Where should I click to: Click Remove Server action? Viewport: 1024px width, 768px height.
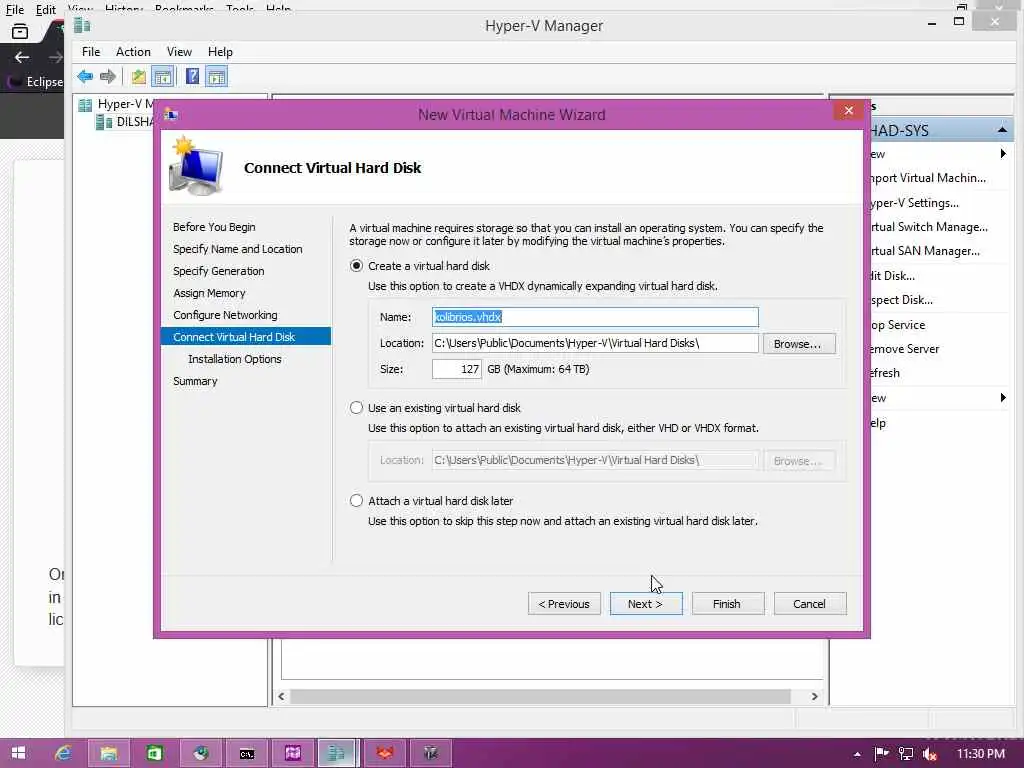(x=905, y=349)
